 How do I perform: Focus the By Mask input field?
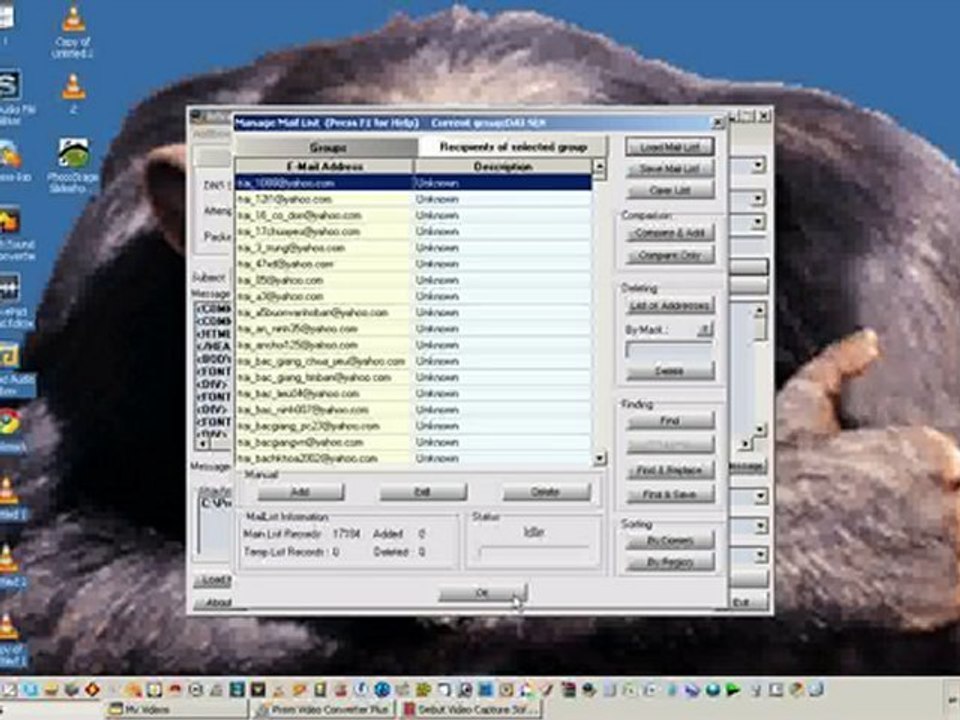pos(669,350)
